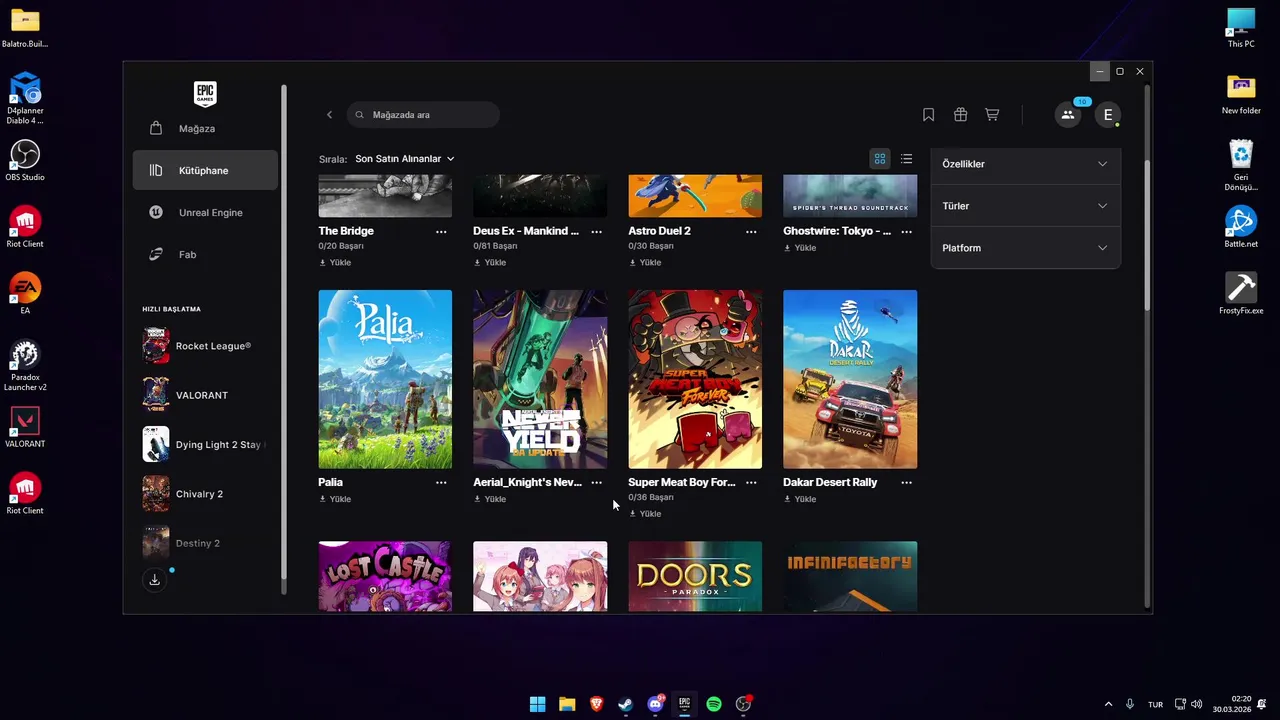Open options menu for Super Meat Boy Forever
The width and height of the screenshot is (1280, 720).
pyautogui.click(x=751, y=482)
